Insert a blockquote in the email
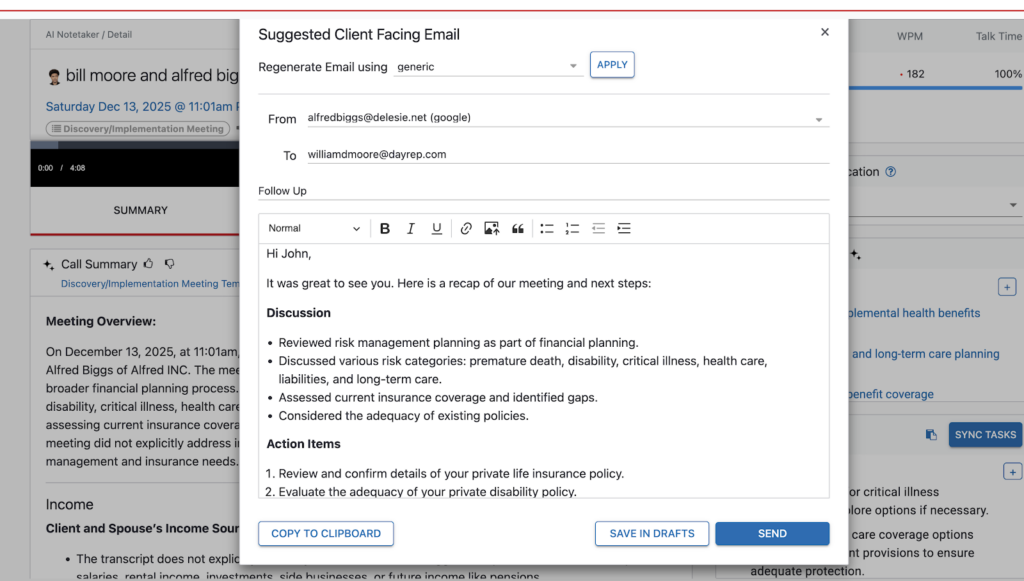Viewport: 1024px width, 581px height. tap(518, 229)
